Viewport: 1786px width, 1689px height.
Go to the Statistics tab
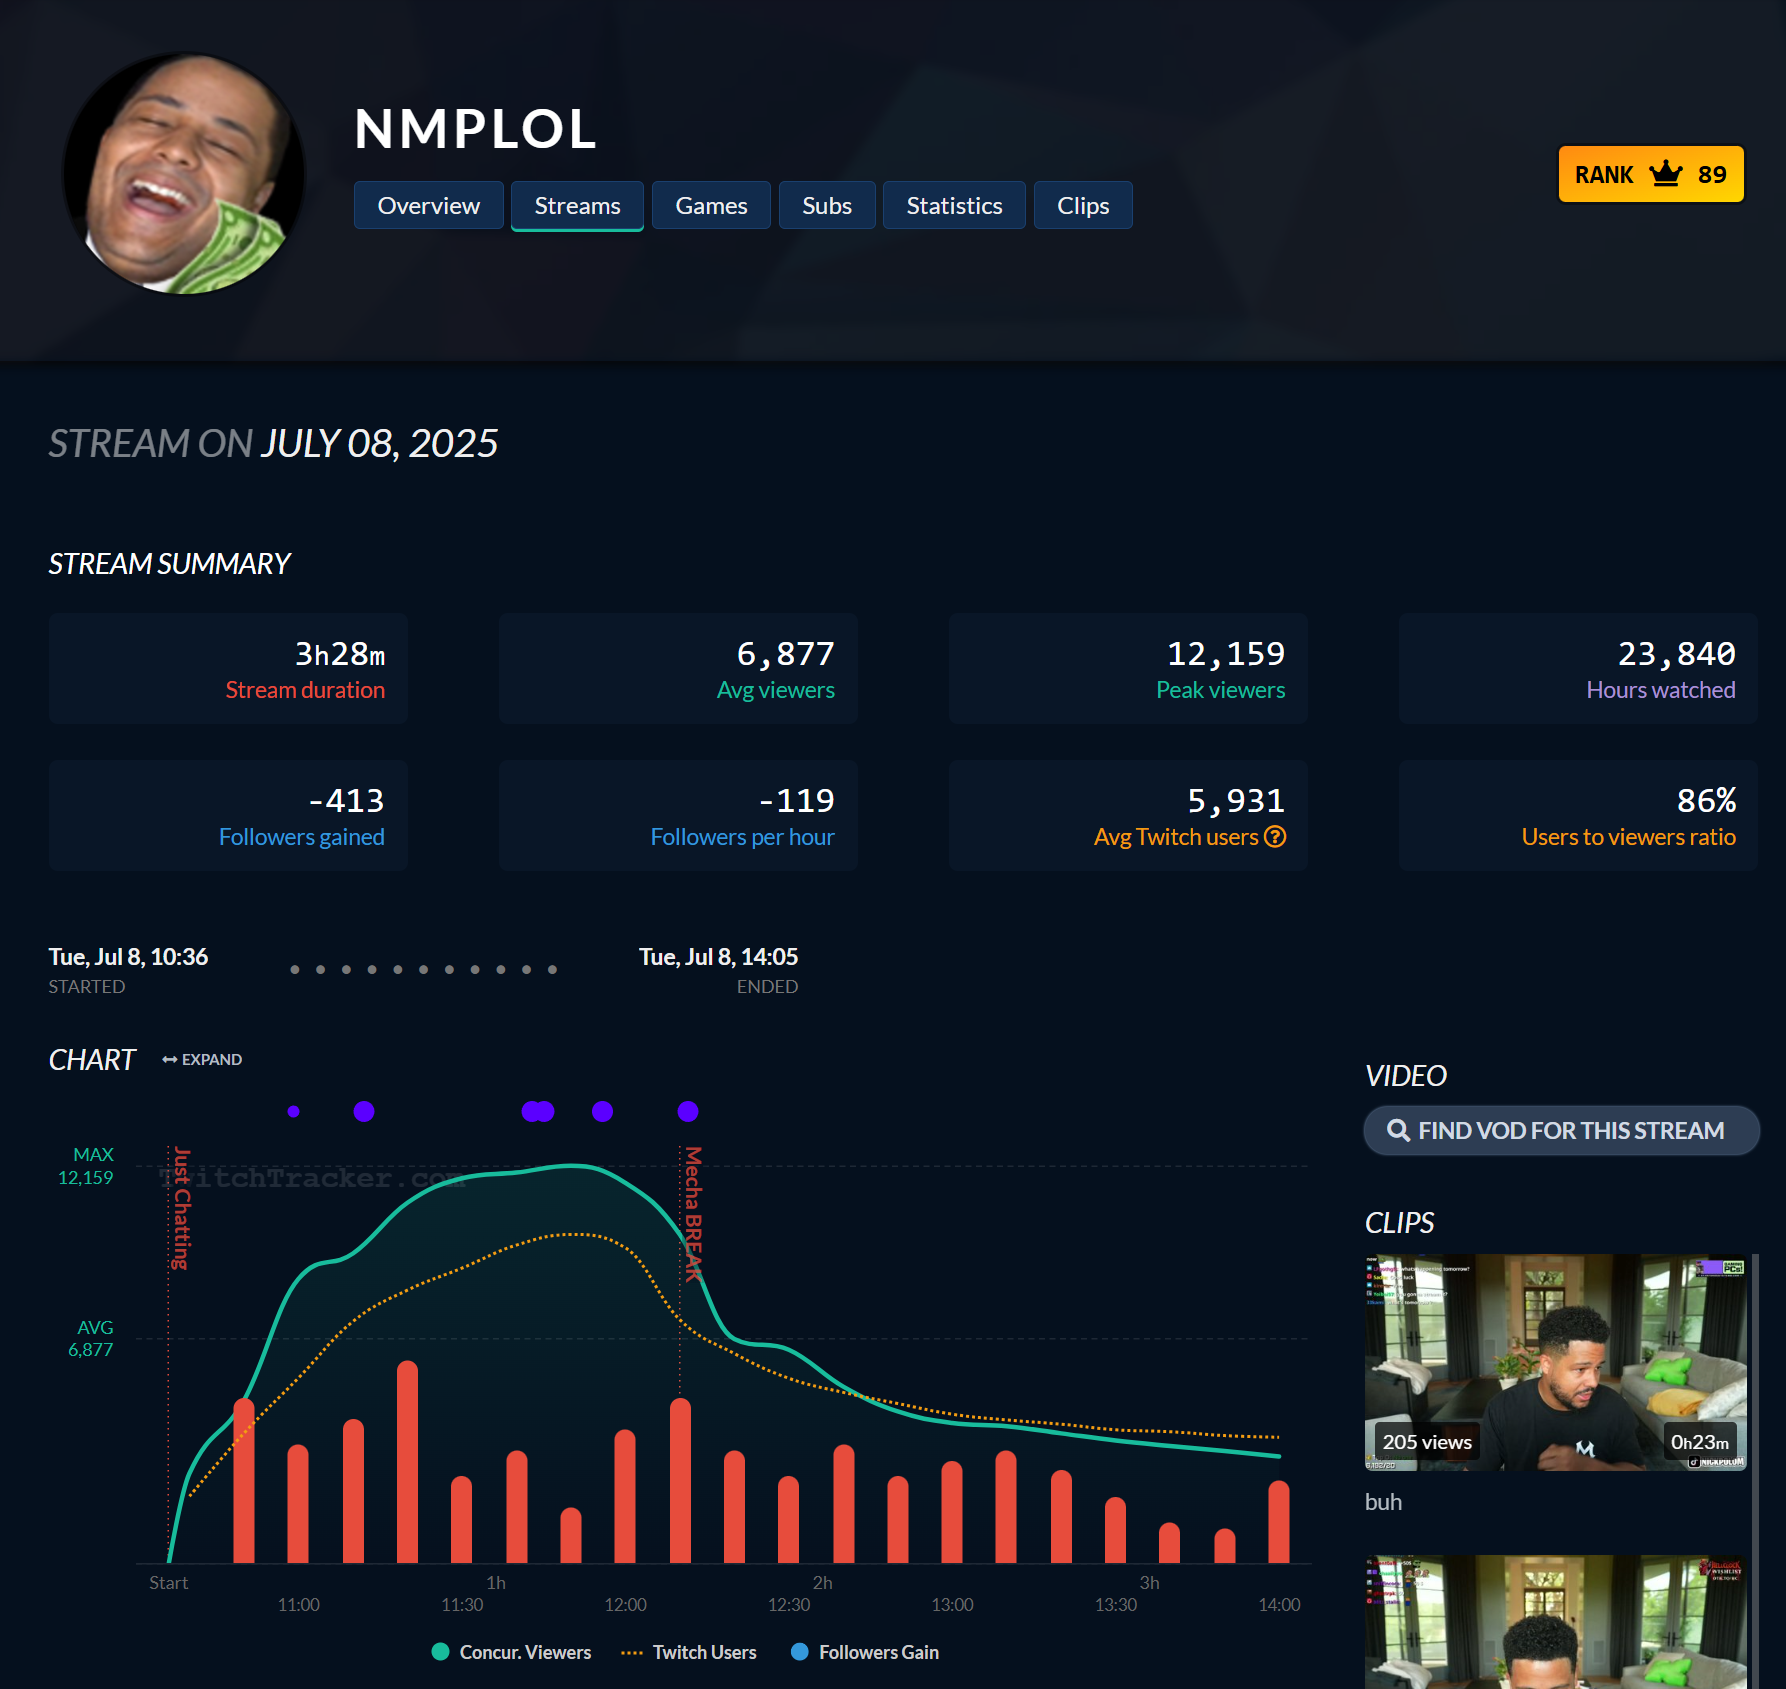tap(954, 205)
